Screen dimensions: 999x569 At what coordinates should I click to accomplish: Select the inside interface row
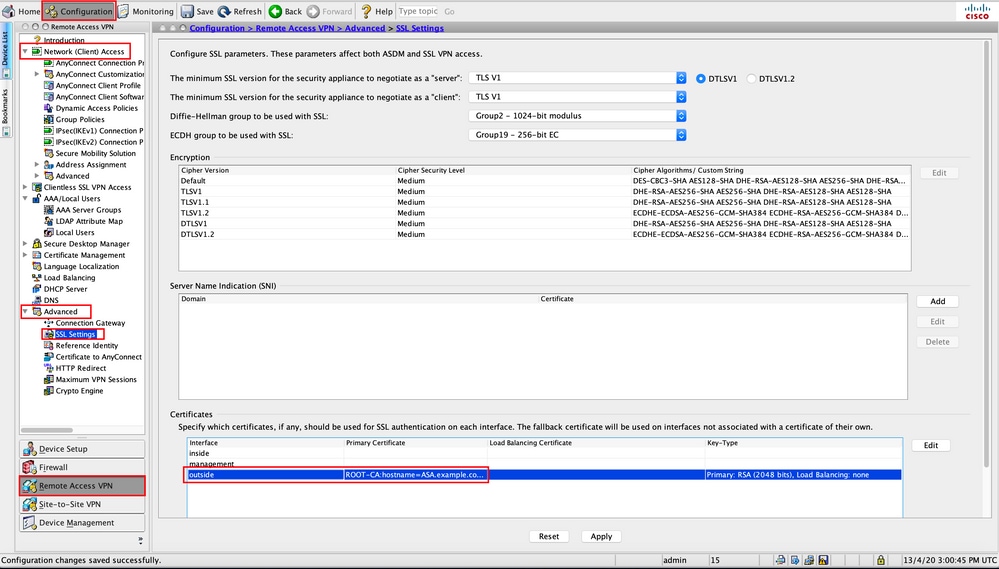[545, 453]
